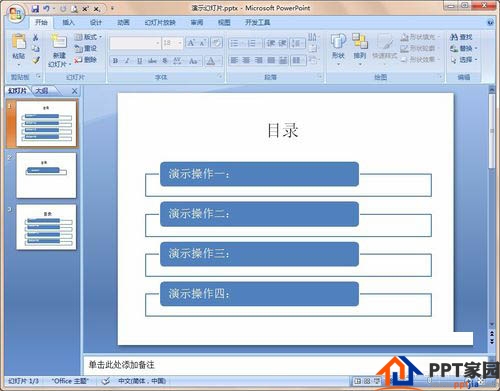
Task: Toggle bulleted list
Action: click(x=235, y=43)
